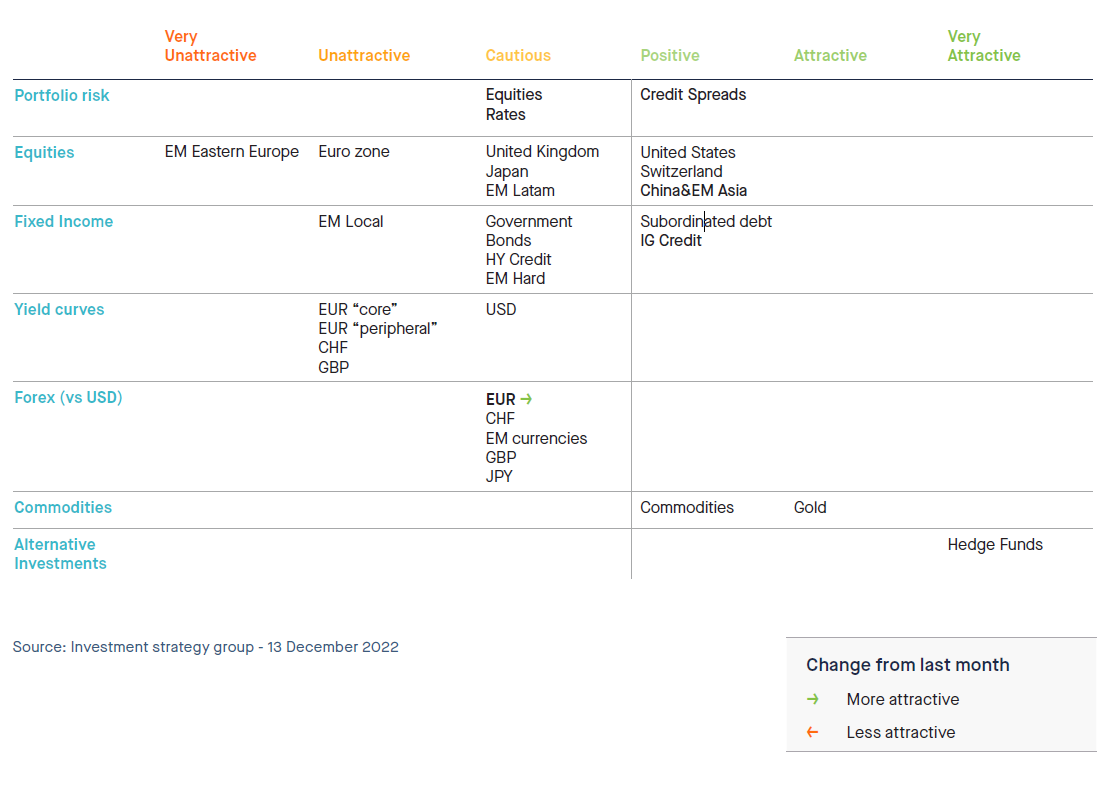
Task: Click the Hedge Funds entry
Action: click(995, 545)
